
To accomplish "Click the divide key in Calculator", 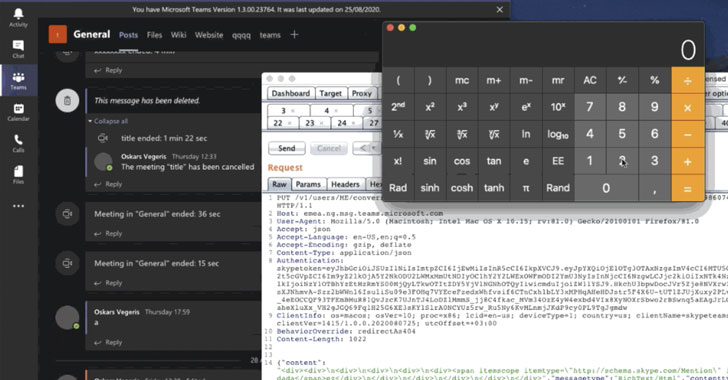I will 688,80.
